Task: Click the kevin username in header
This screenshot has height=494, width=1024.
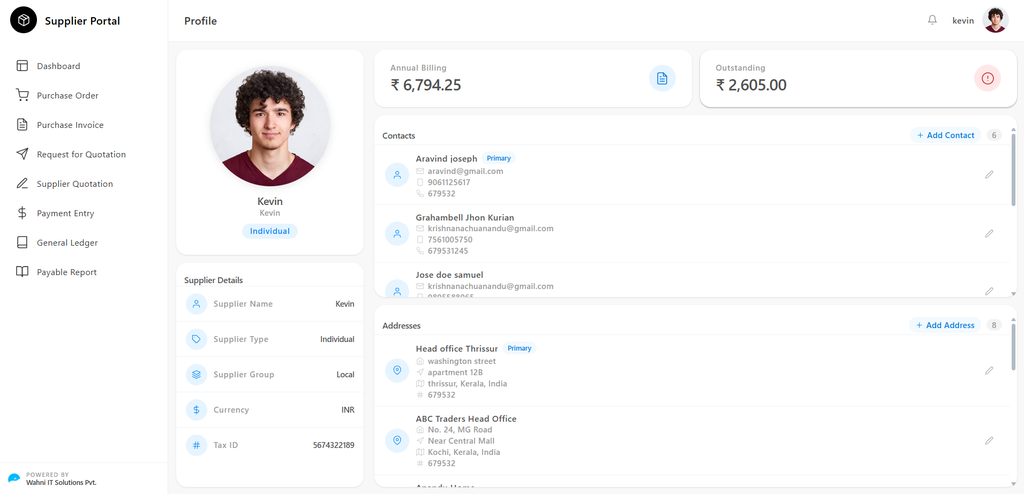Action: click(963, 21)
